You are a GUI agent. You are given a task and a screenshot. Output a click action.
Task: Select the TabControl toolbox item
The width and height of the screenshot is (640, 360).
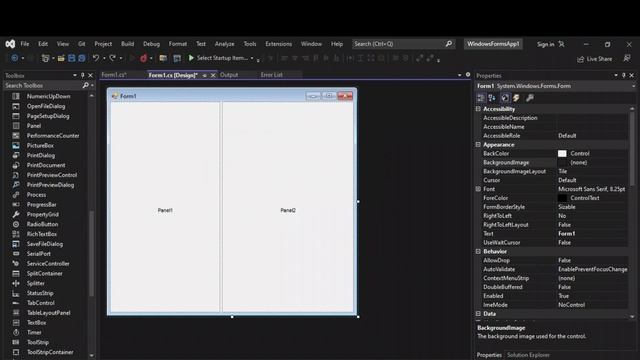pos(40,303)
